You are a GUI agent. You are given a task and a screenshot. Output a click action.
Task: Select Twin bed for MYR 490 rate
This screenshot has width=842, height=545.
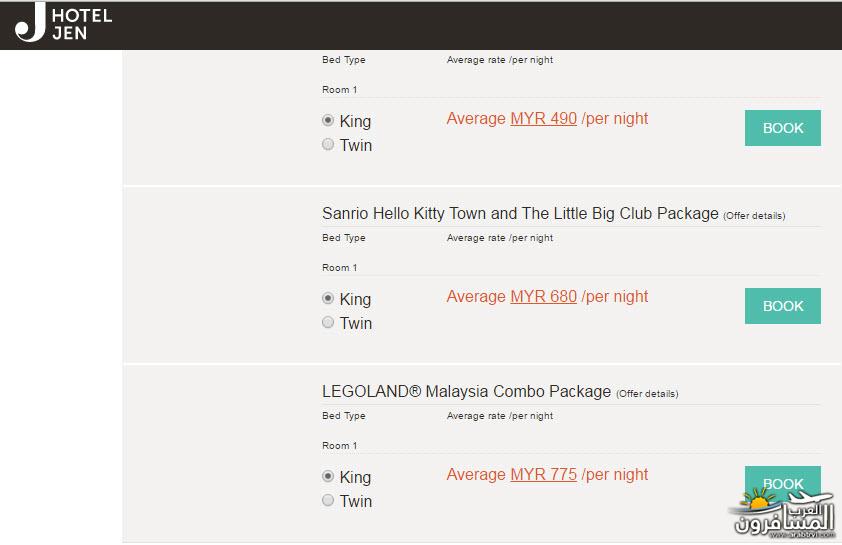coord(328,144)
